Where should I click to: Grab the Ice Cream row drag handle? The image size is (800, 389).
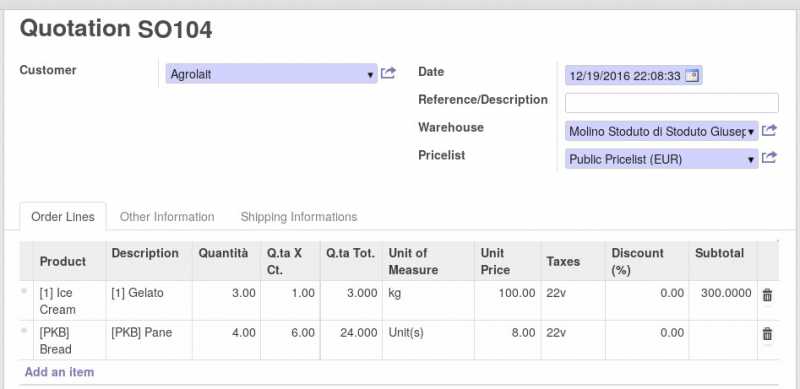[24, 291]
